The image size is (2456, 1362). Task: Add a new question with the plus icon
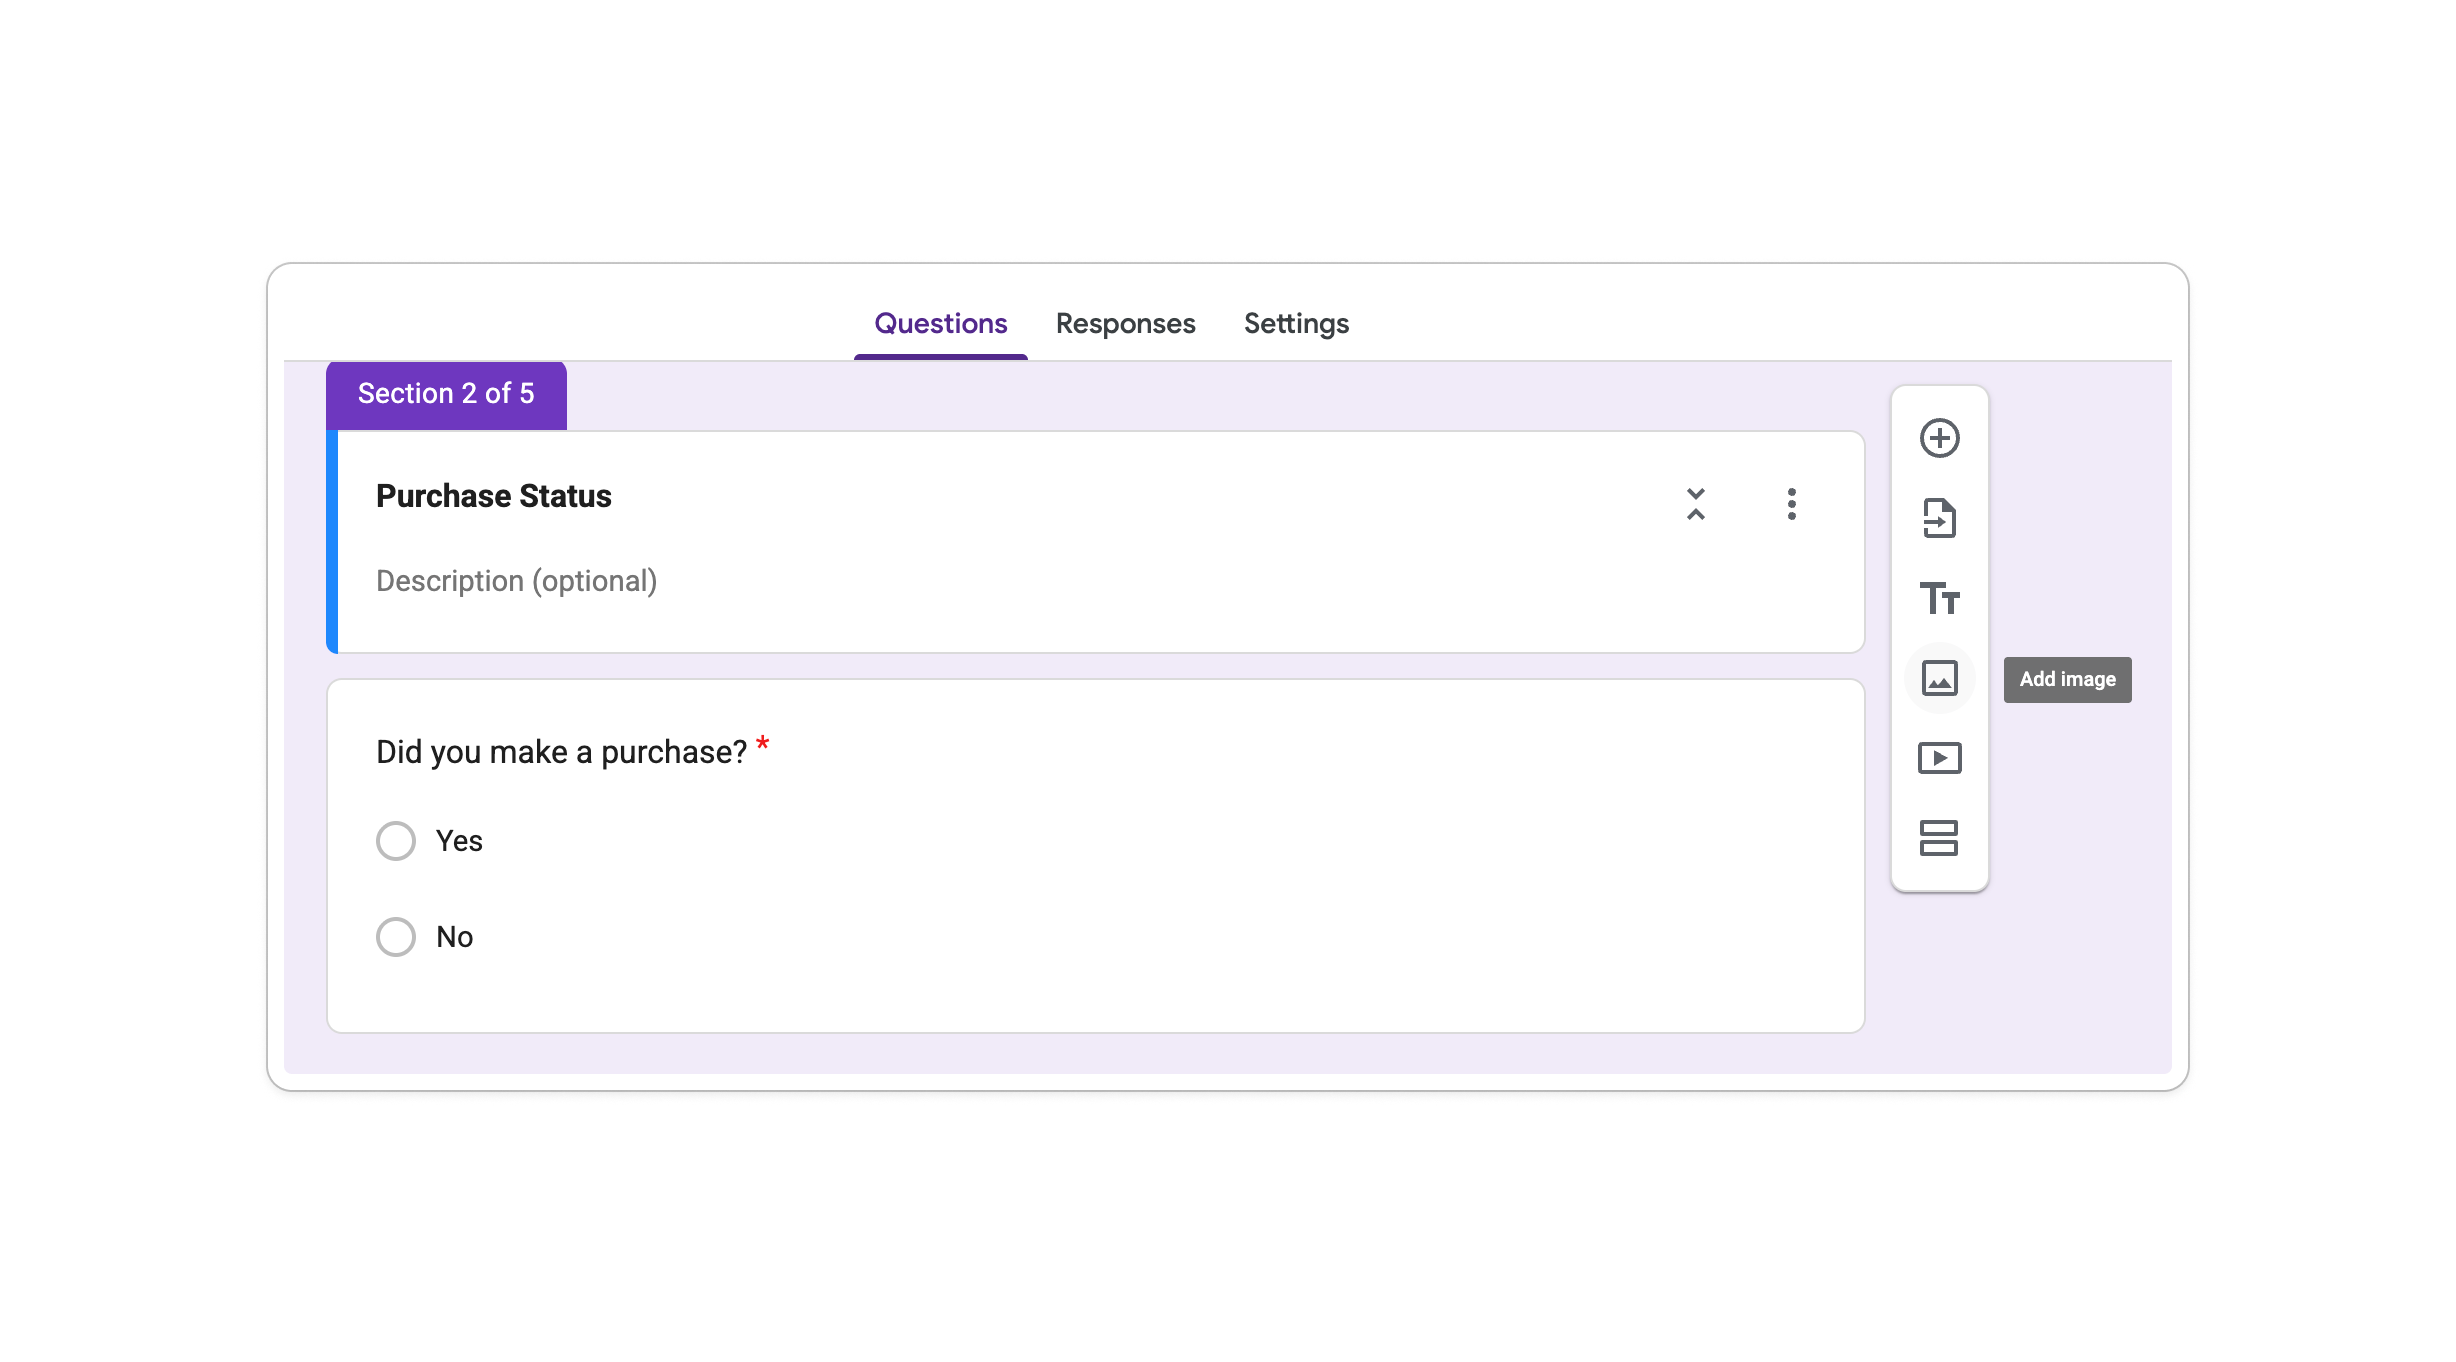(x=1941, y=438)
